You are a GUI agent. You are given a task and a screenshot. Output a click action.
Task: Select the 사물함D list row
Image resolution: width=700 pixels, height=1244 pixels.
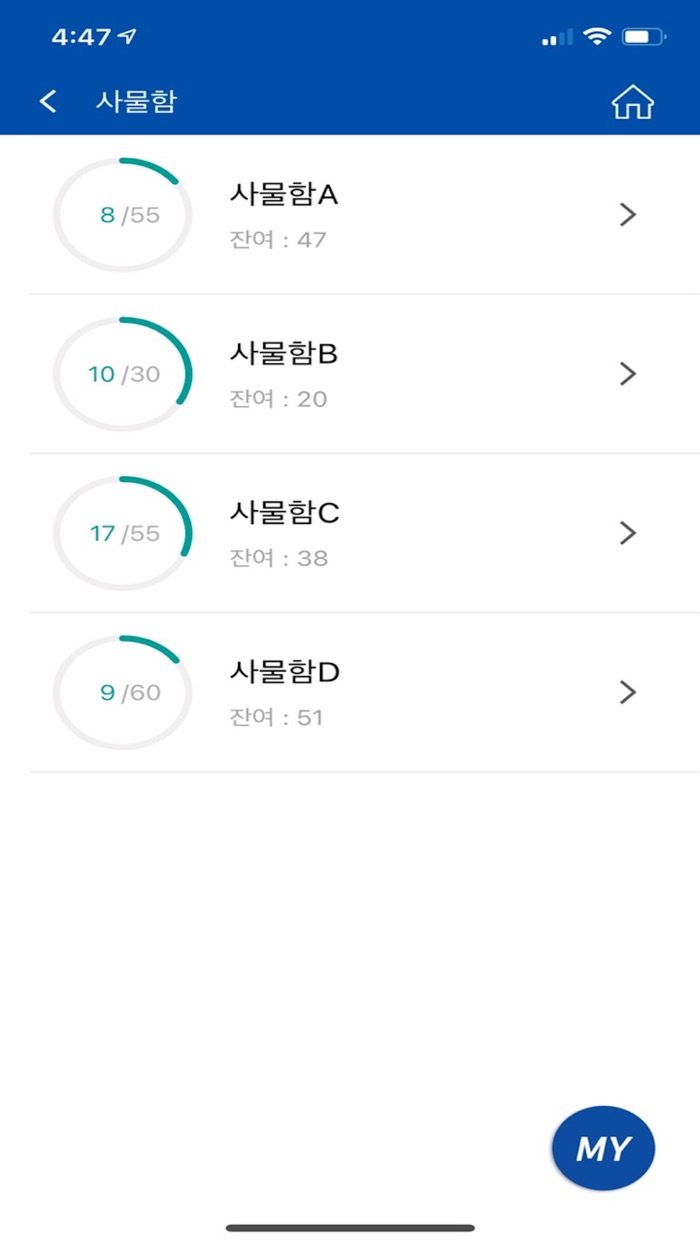coord(350,691)
